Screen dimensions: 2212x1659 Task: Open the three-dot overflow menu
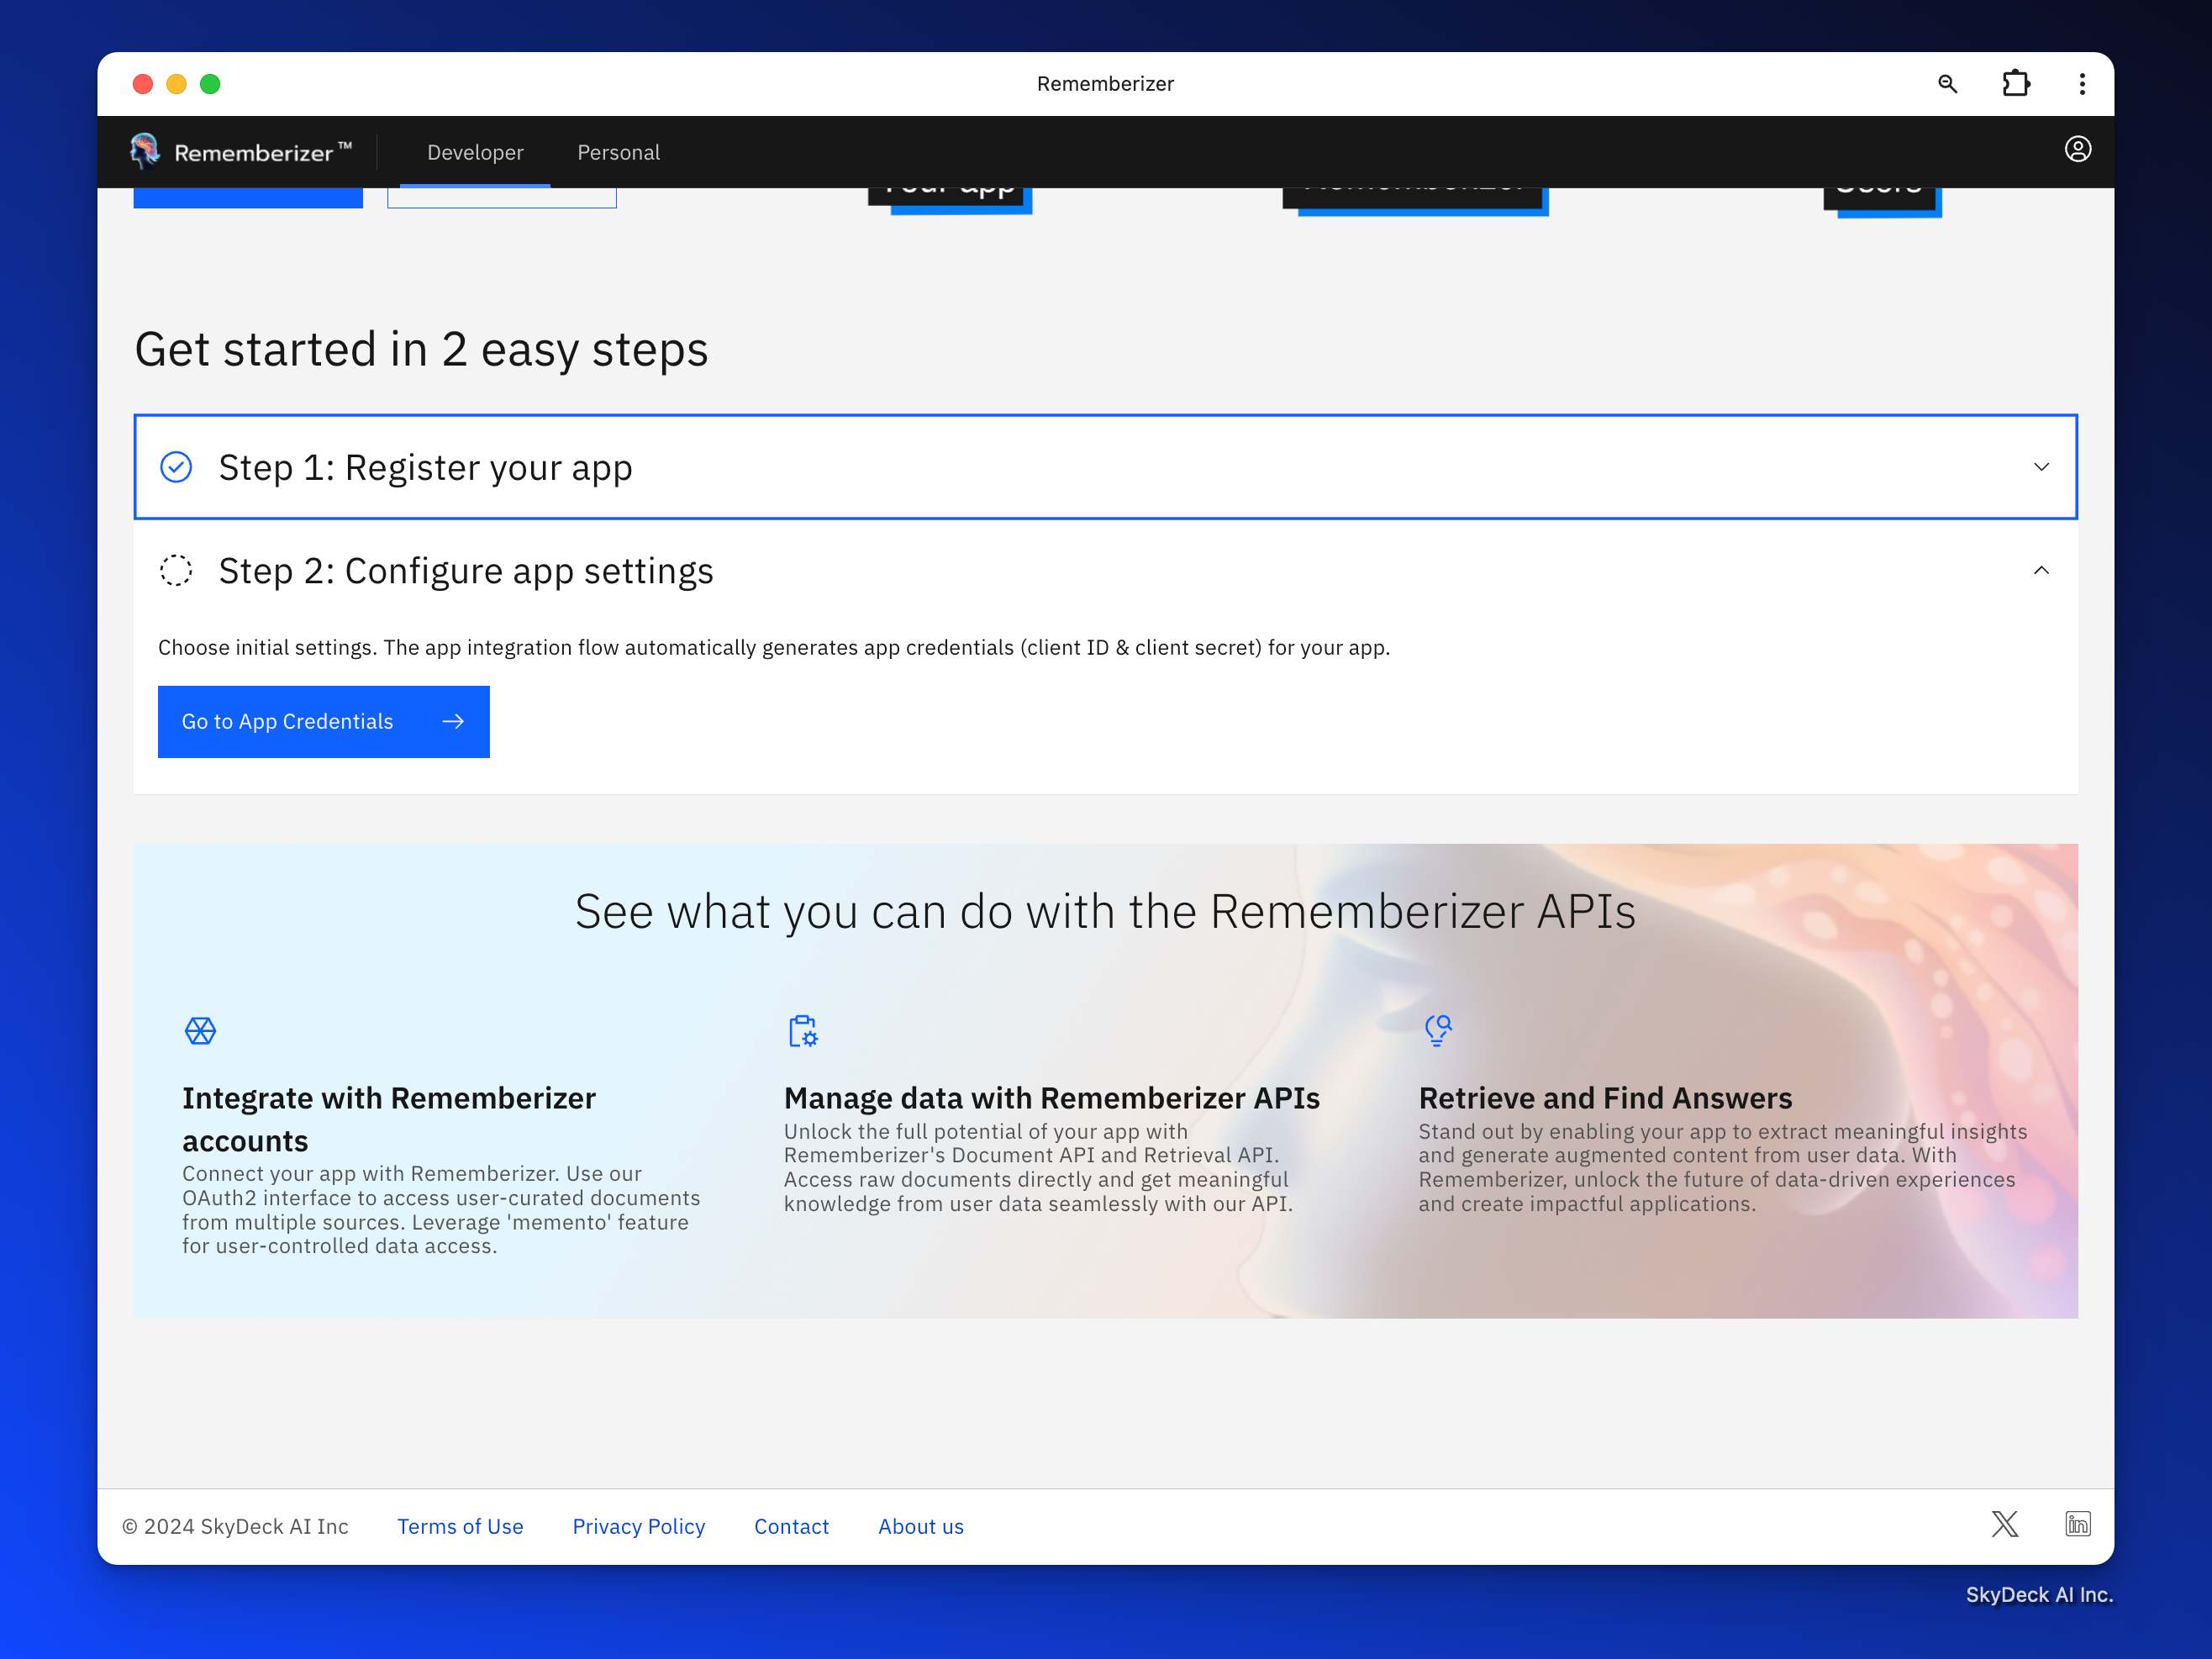pos(2081,84)
